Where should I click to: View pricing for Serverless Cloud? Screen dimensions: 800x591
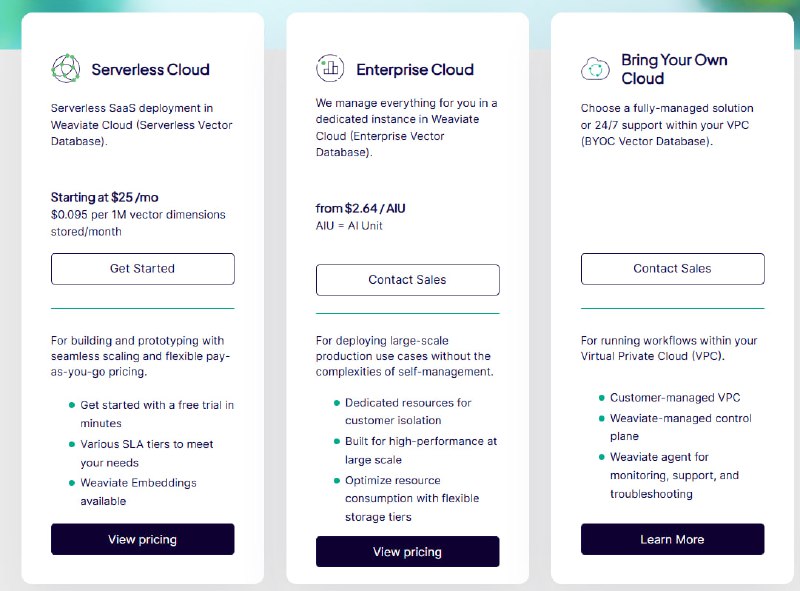tap(142, 539)
